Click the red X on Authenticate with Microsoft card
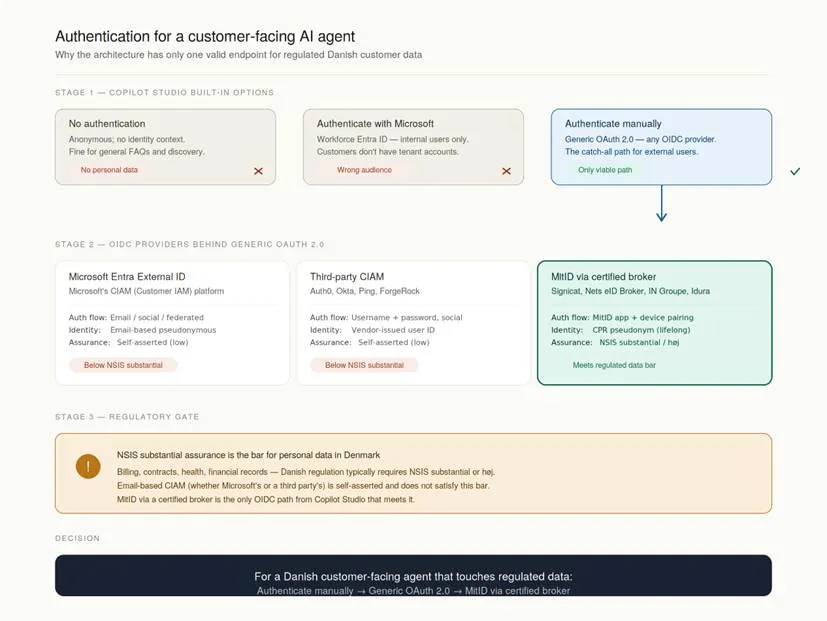 [x=506, y=171]
